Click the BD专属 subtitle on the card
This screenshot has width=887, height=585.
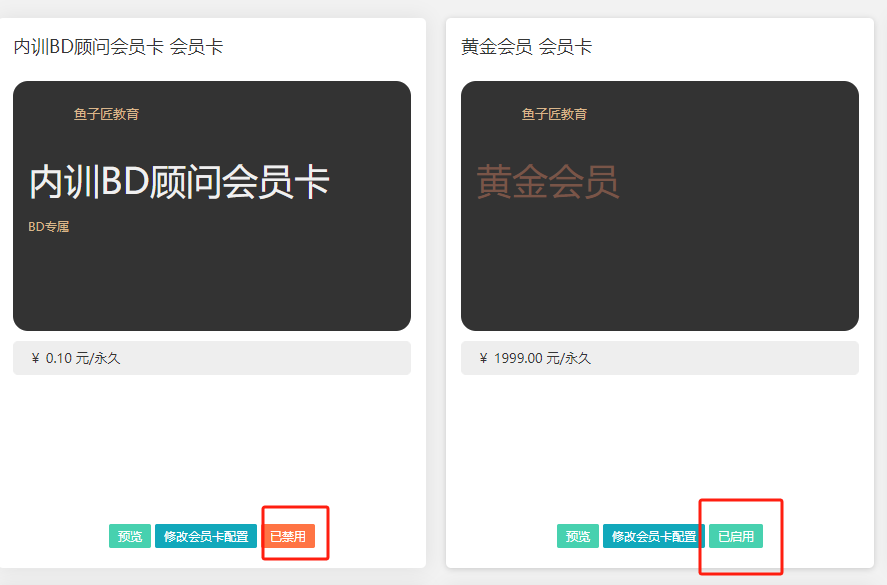(49, 226)
